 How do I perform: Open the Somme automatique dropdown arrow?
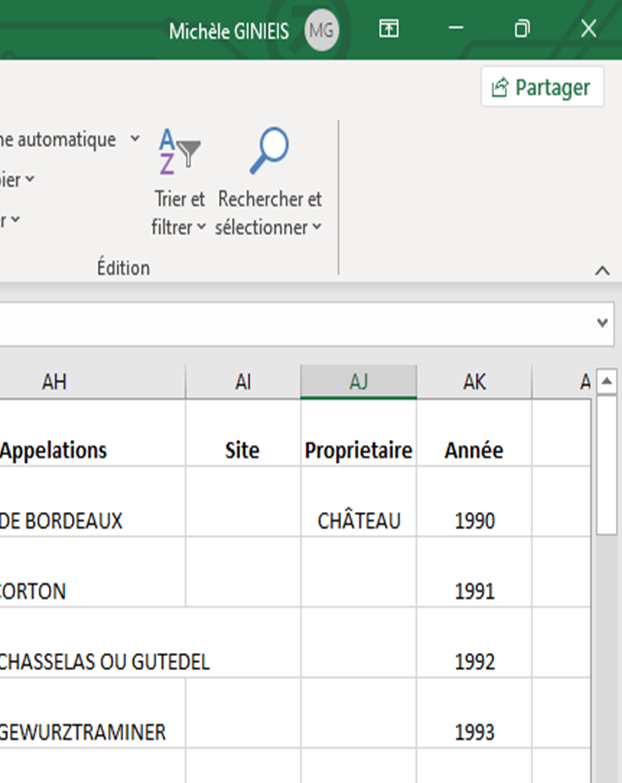[135, 140]
